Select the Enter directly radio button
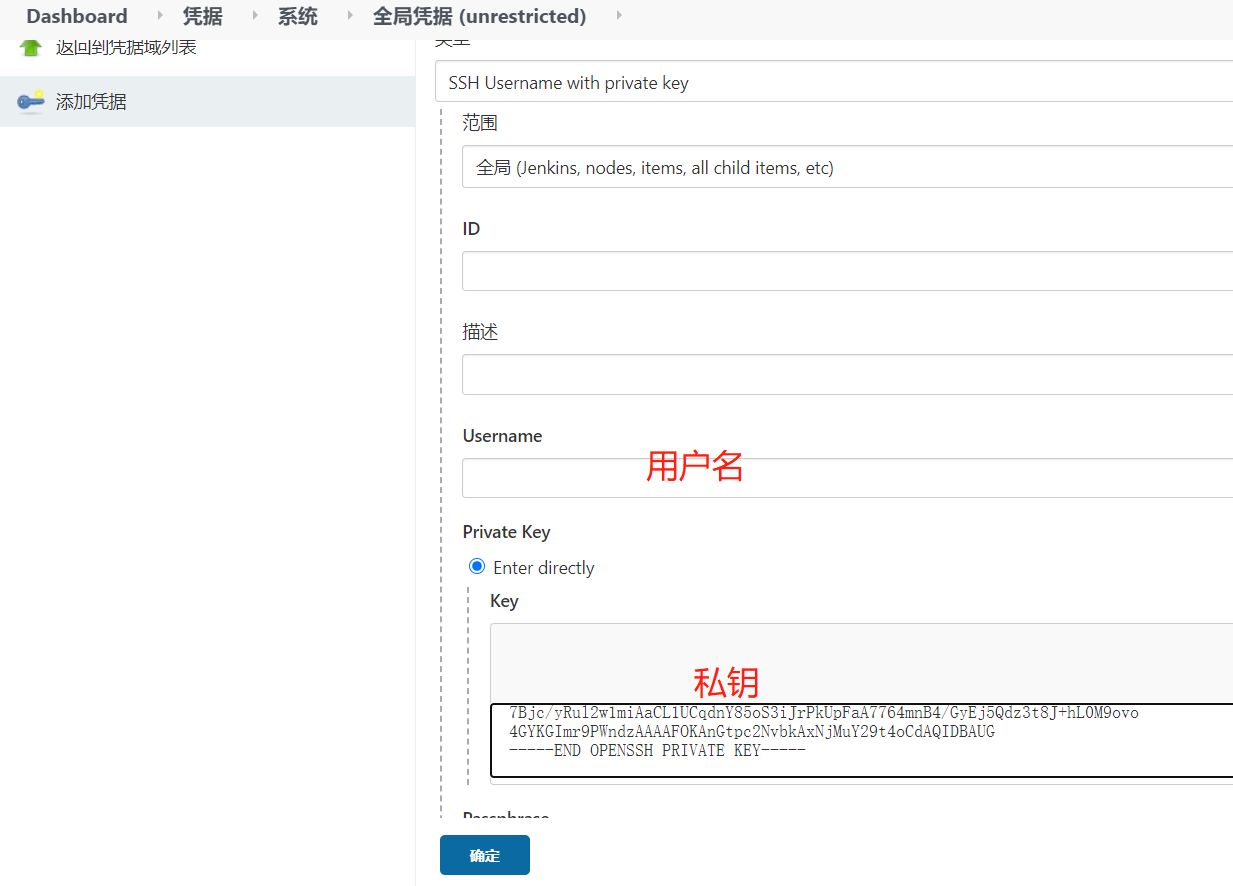 [x=477, y=567]
